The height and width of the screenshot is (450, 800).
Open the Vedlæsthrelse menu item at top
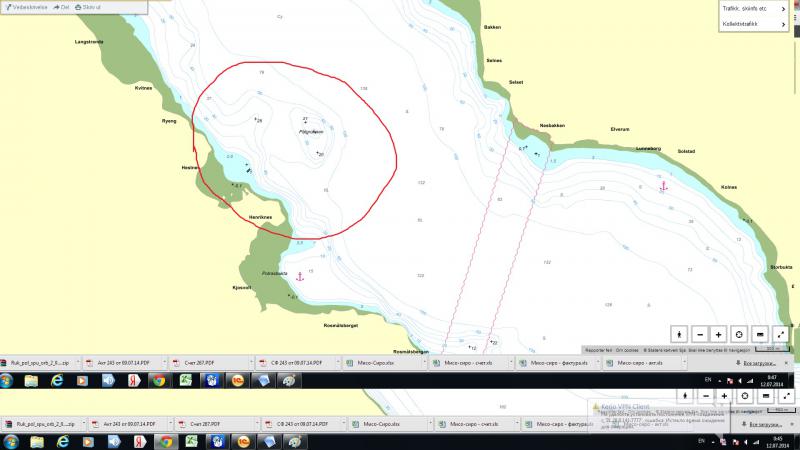click(25, 6)
